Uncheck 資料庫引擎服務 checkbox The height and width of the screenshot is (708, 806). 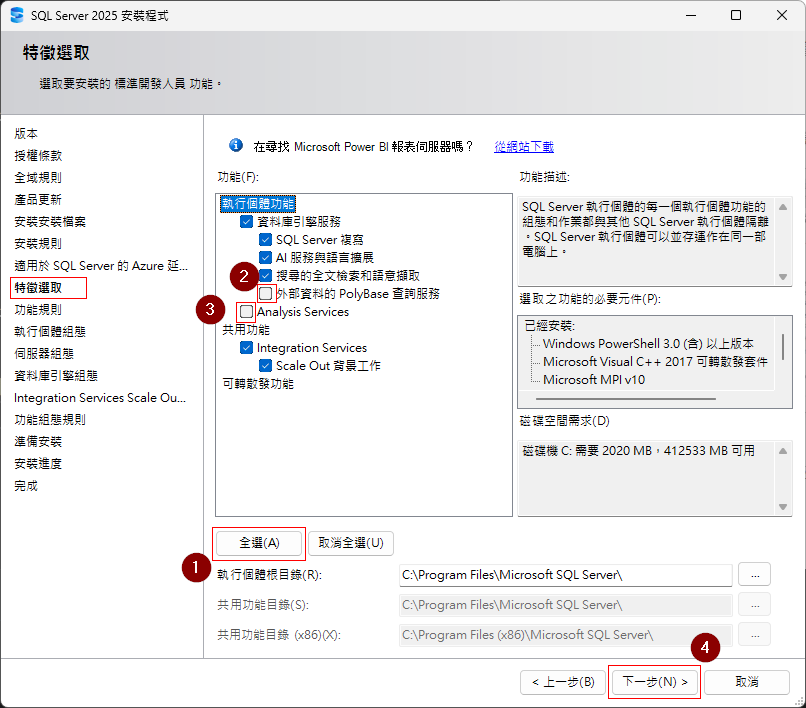click(x=246, y=222)
